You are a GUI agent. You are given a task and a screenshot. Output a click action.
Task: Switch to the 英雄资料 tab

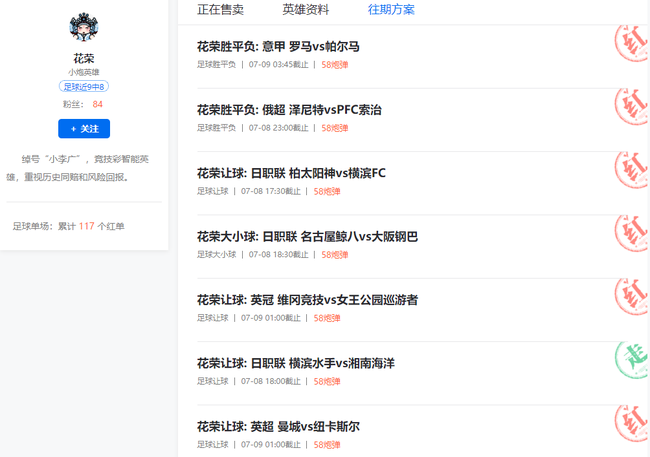pyautogui.click(x=306, y=10)
